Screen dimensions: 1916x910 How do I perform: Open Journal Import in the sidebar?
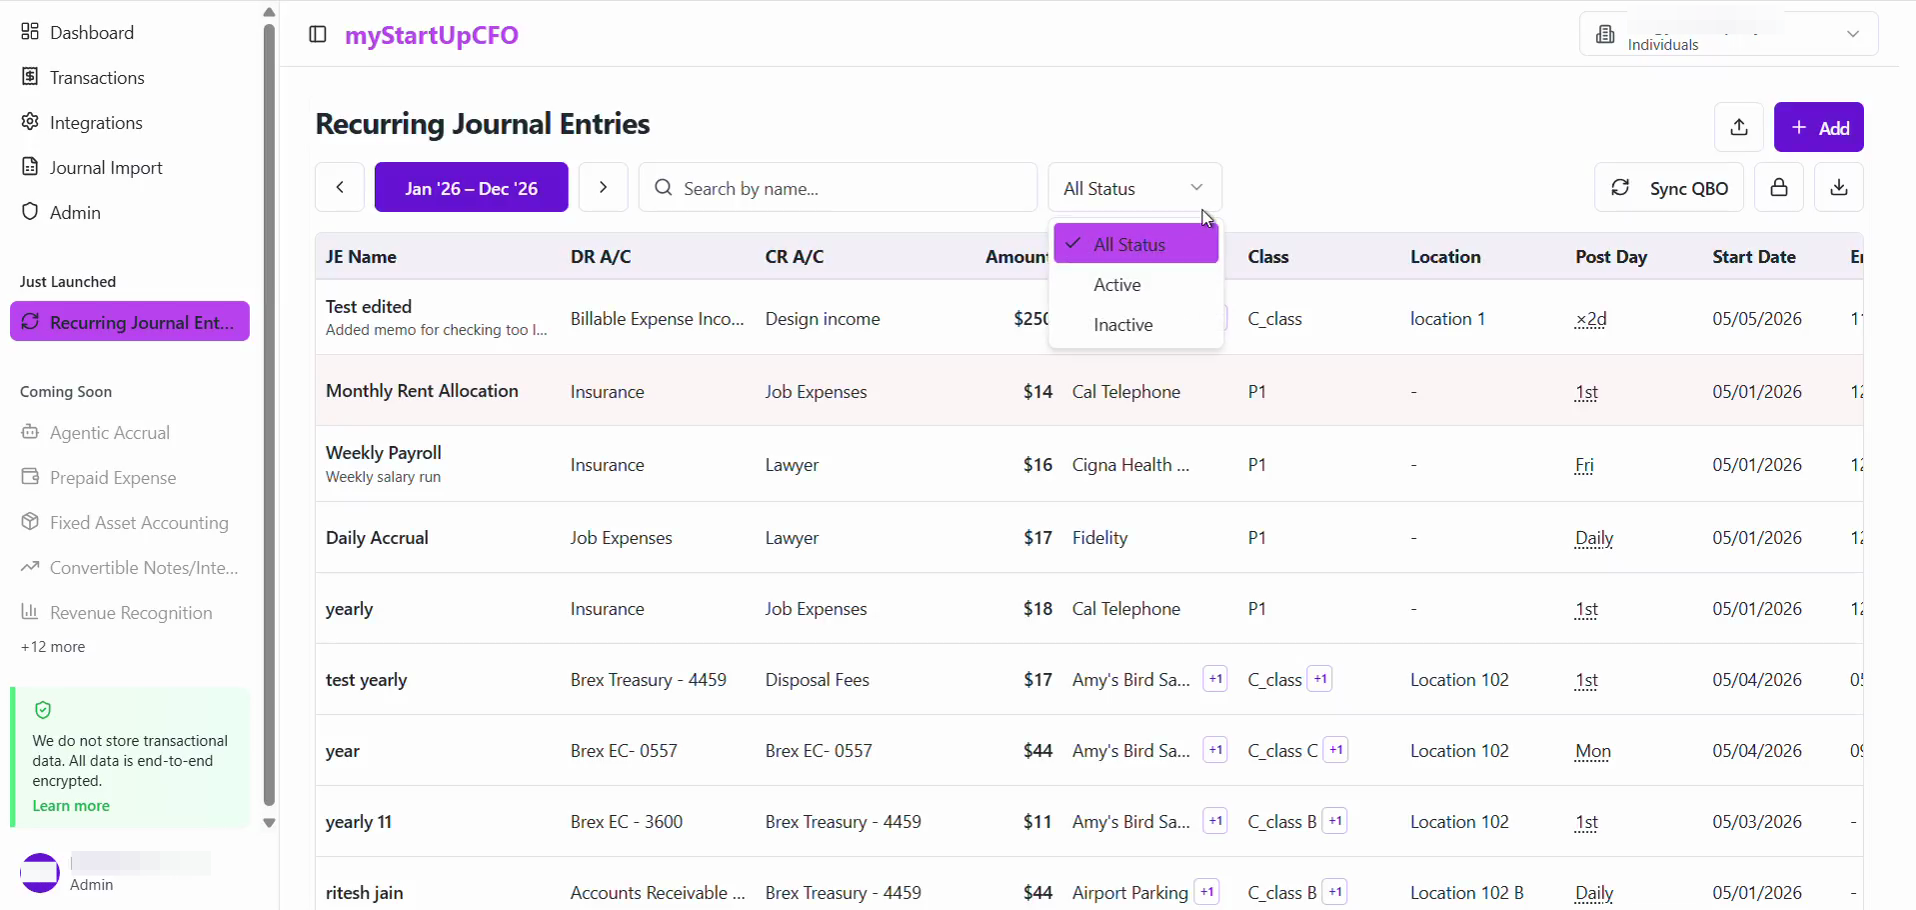[x=106, y=168]
